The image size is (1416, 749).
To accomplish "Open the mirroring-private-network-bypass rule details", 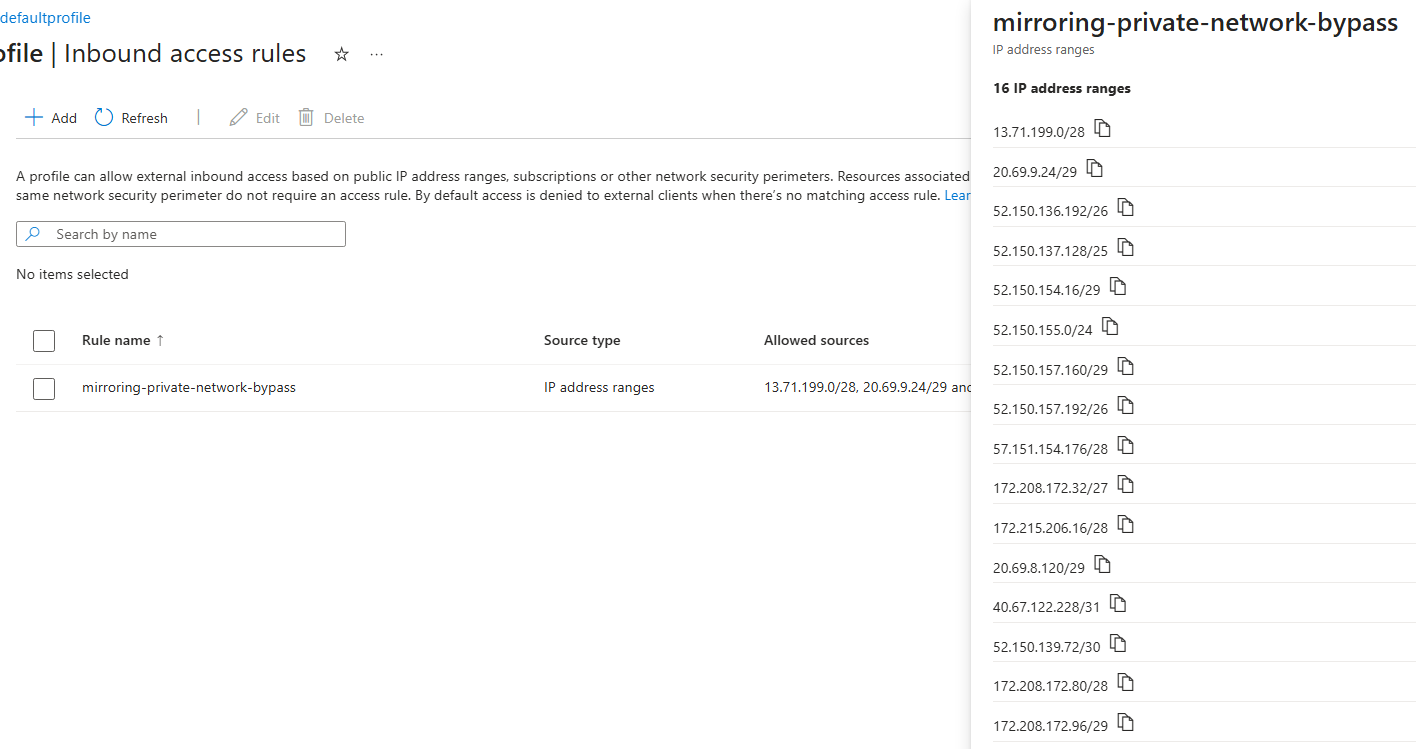I will pos(188,387).
